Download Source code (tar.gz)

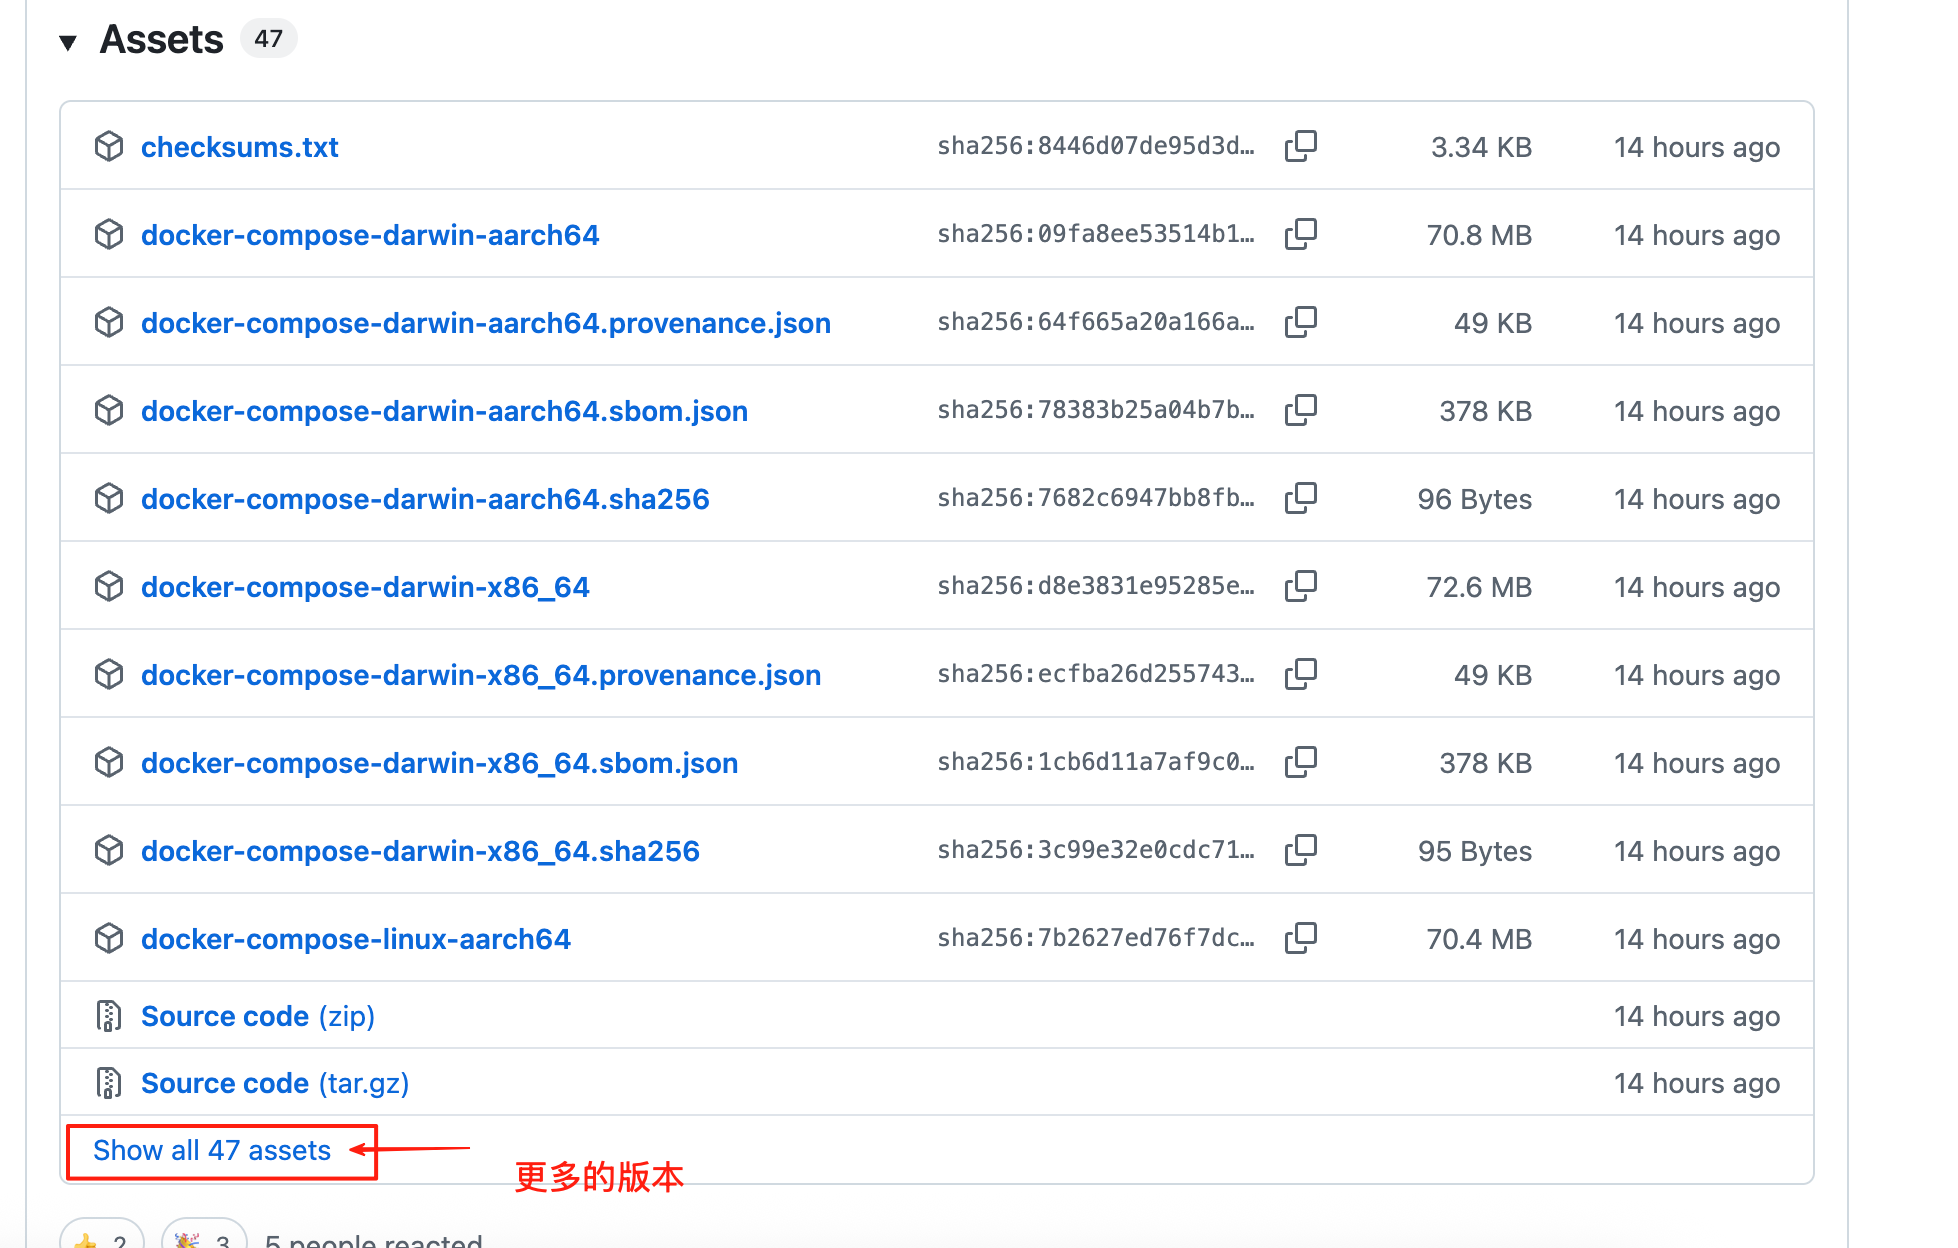coord(275,1083)
